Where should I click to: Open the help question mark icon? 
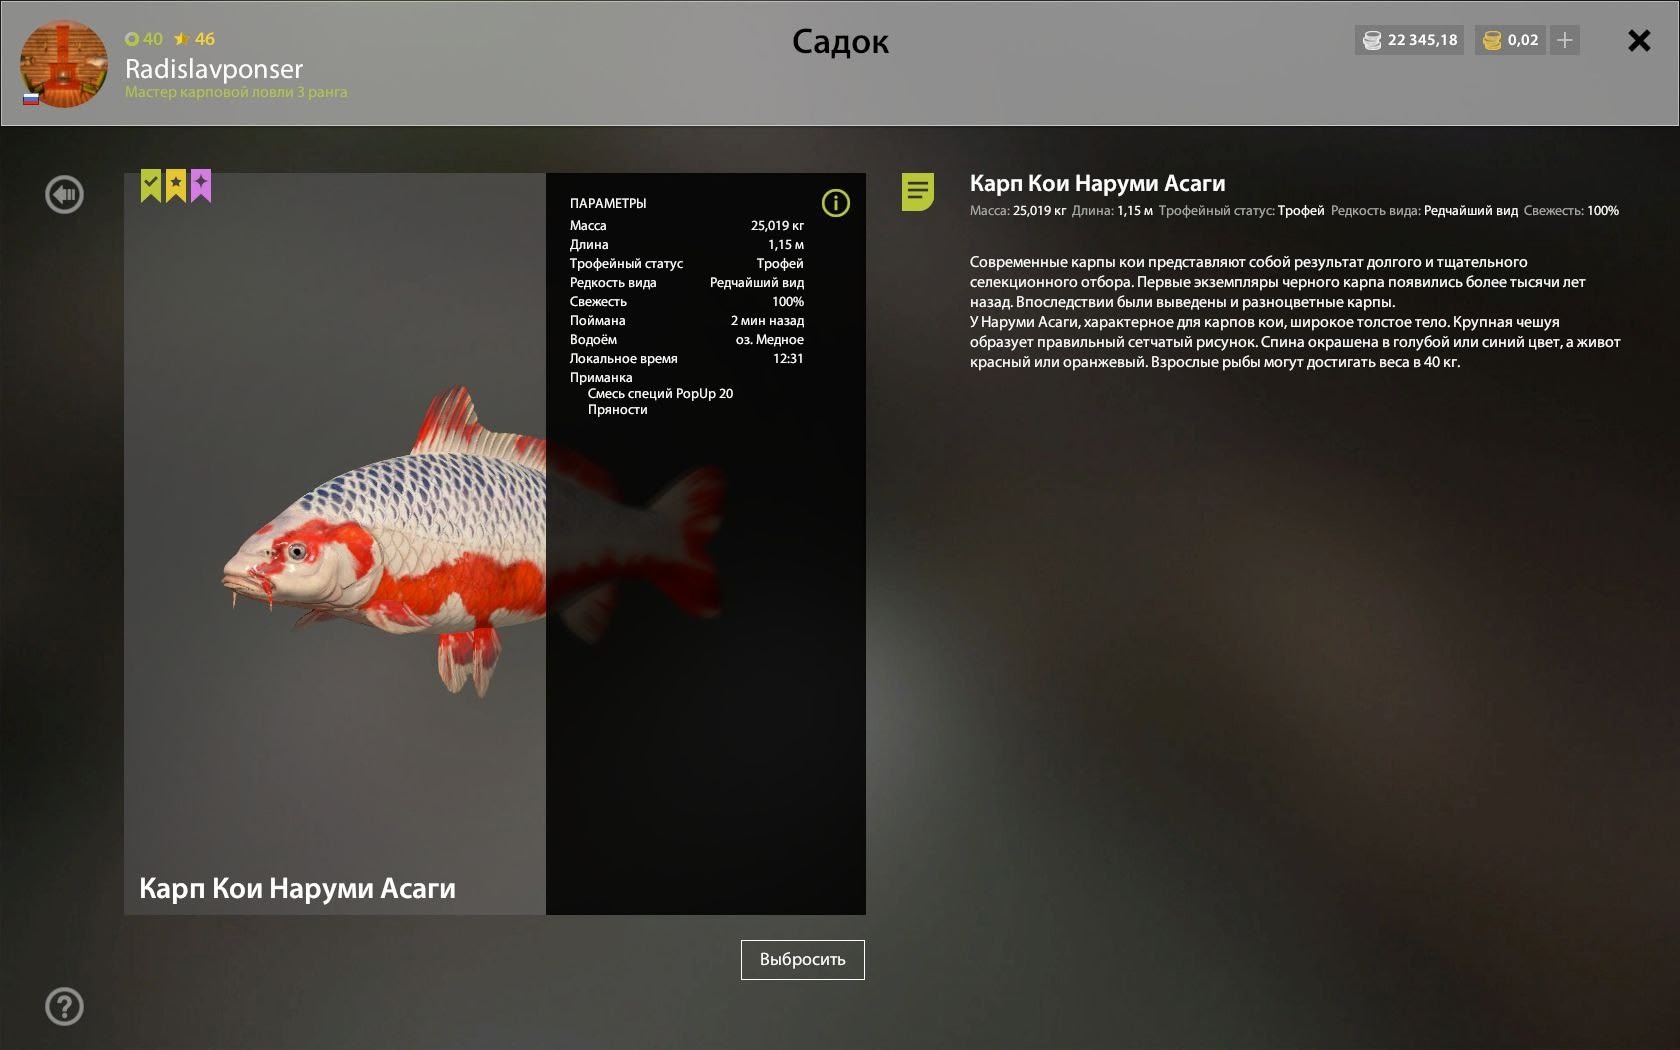point(64,1006)
